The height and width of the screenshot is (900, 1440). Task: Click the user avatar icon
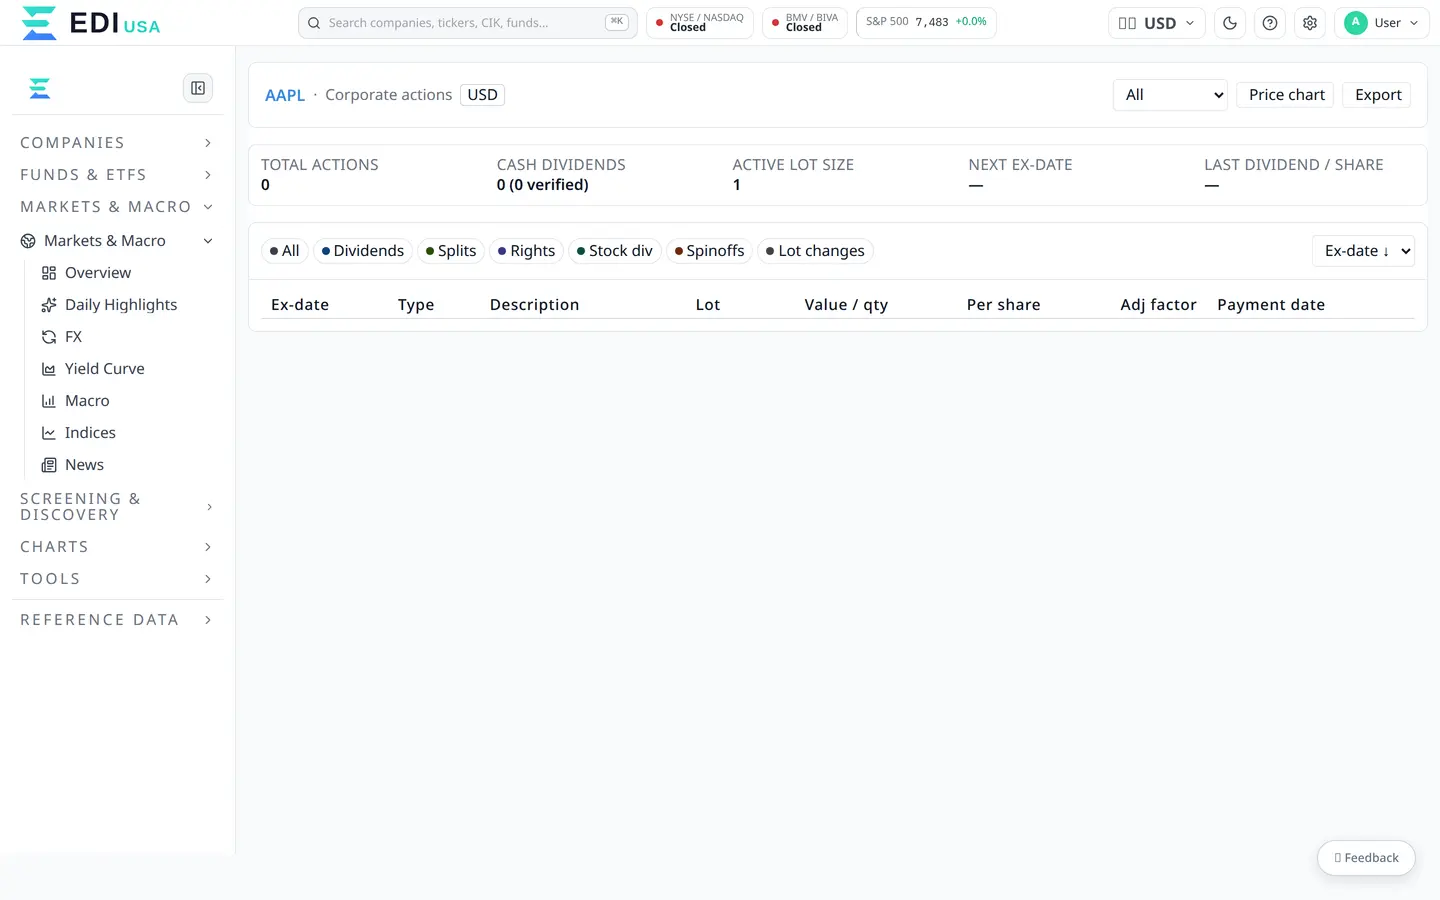[x=1356, y=23]
